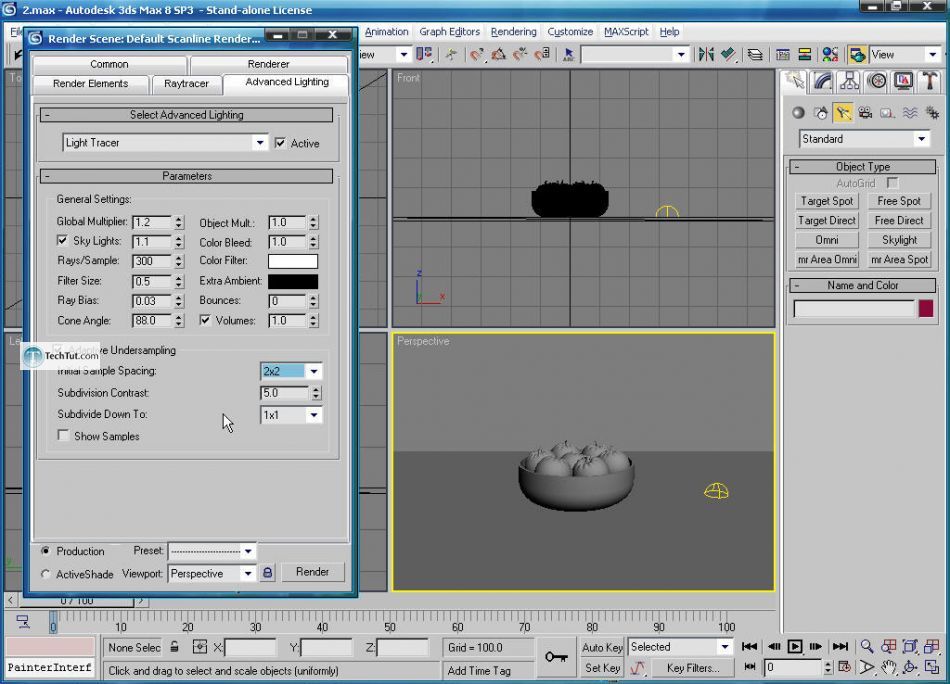The width and height of the screenshot is (950, 684).
Task: Switch to the Common tab
Action: 109,64
